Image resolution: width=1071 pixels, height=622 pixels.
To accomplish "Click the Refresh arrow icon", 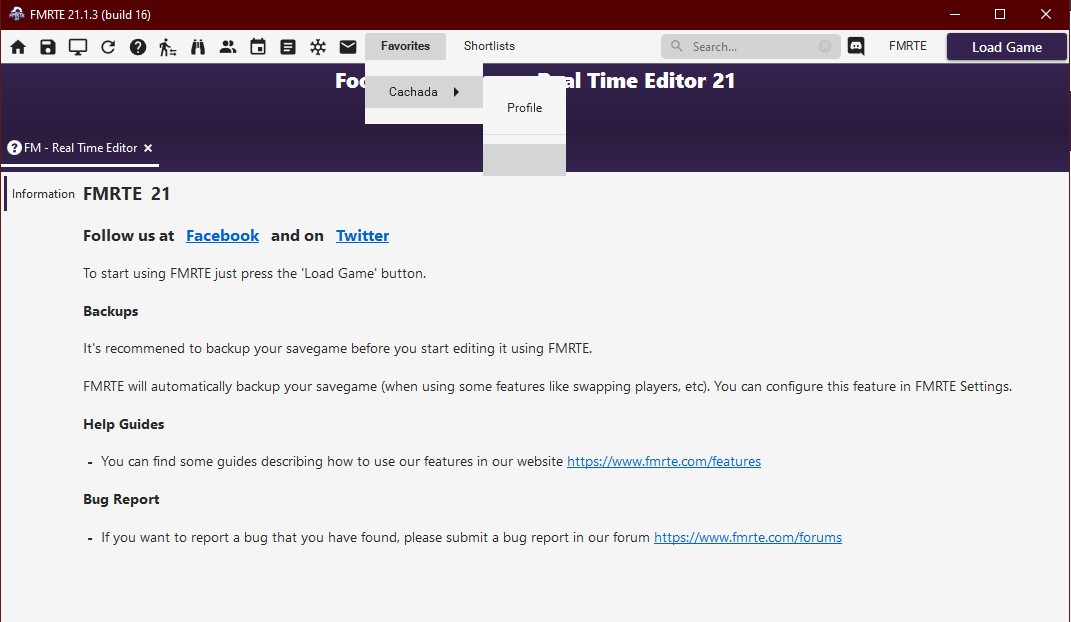I will 108,46.
